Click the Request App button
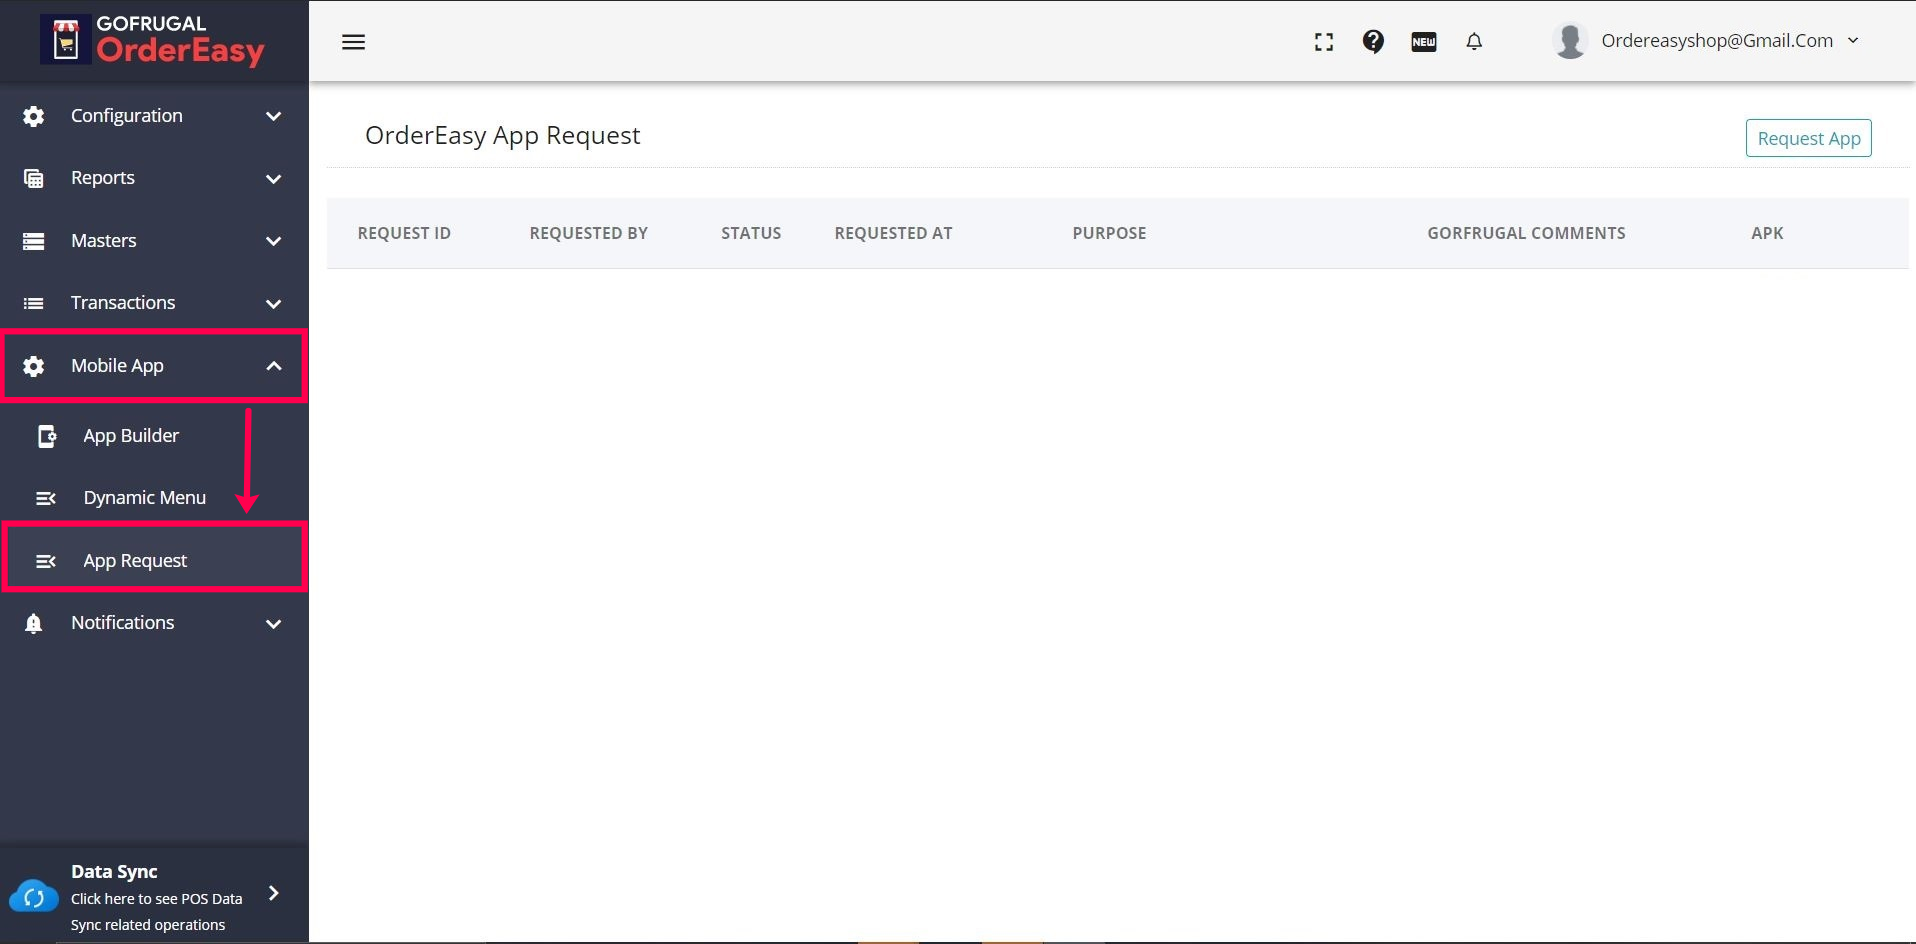This screenshot has width=1916, height=944. click(x=1808, y=138)
